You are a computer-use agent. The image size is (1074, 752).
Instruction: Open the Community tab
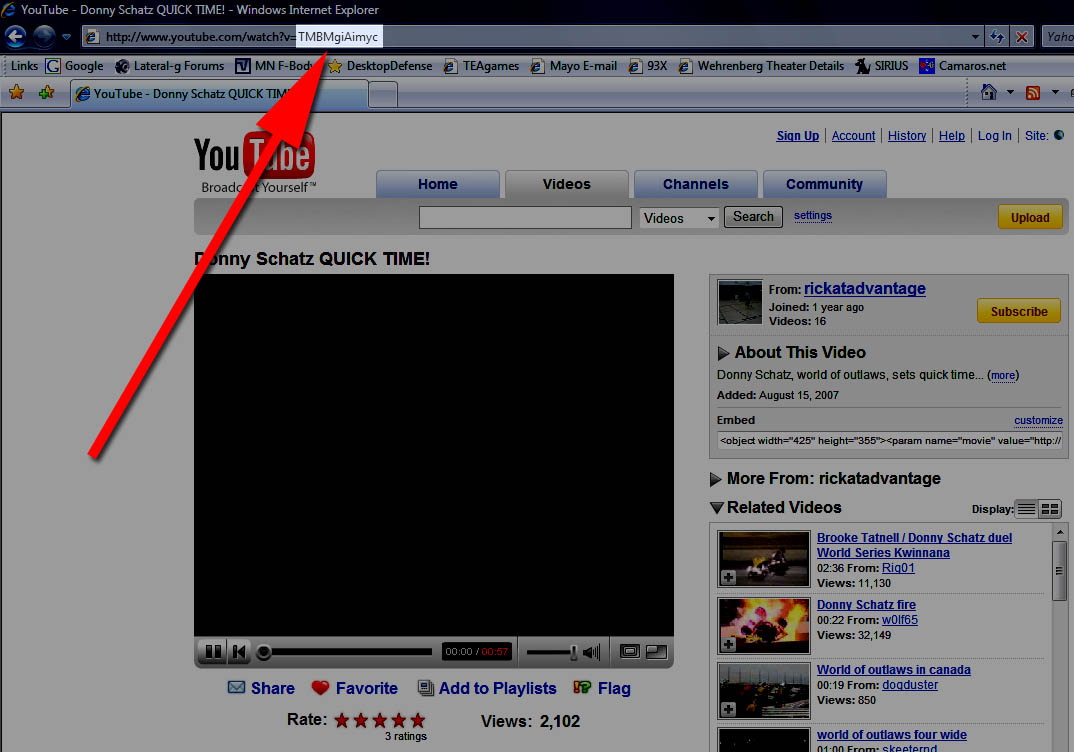pos(824,184)
